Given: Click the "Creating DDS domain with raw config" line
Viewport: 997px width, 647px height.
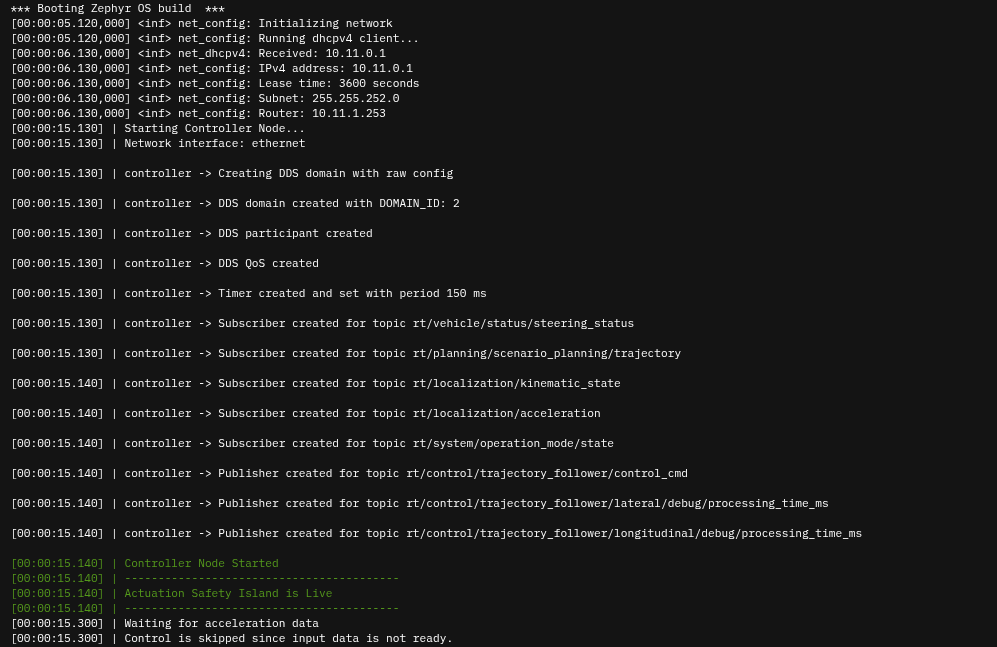Looking at the screenshot, I should pyautogui.click(x=231, y=173).
